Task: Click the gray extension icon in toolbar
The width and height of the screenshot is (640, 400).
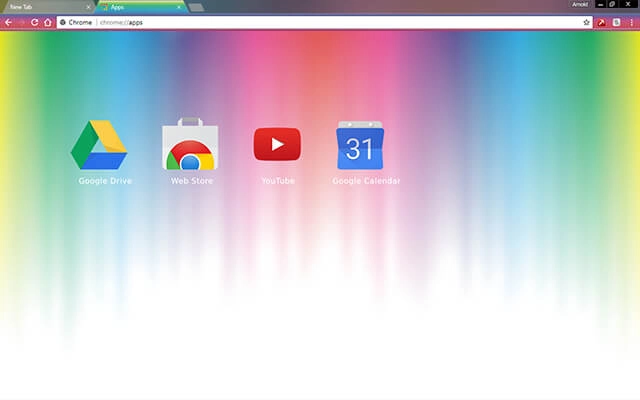Action: pos(617,22)
